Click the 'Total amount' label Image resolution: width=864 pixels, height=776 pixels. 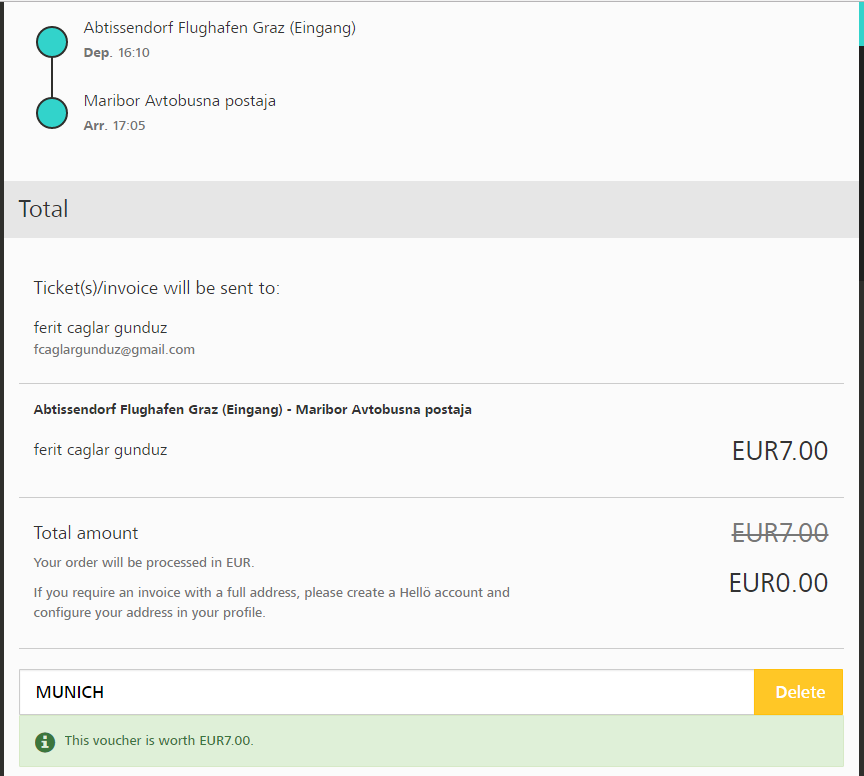(86, 533)
